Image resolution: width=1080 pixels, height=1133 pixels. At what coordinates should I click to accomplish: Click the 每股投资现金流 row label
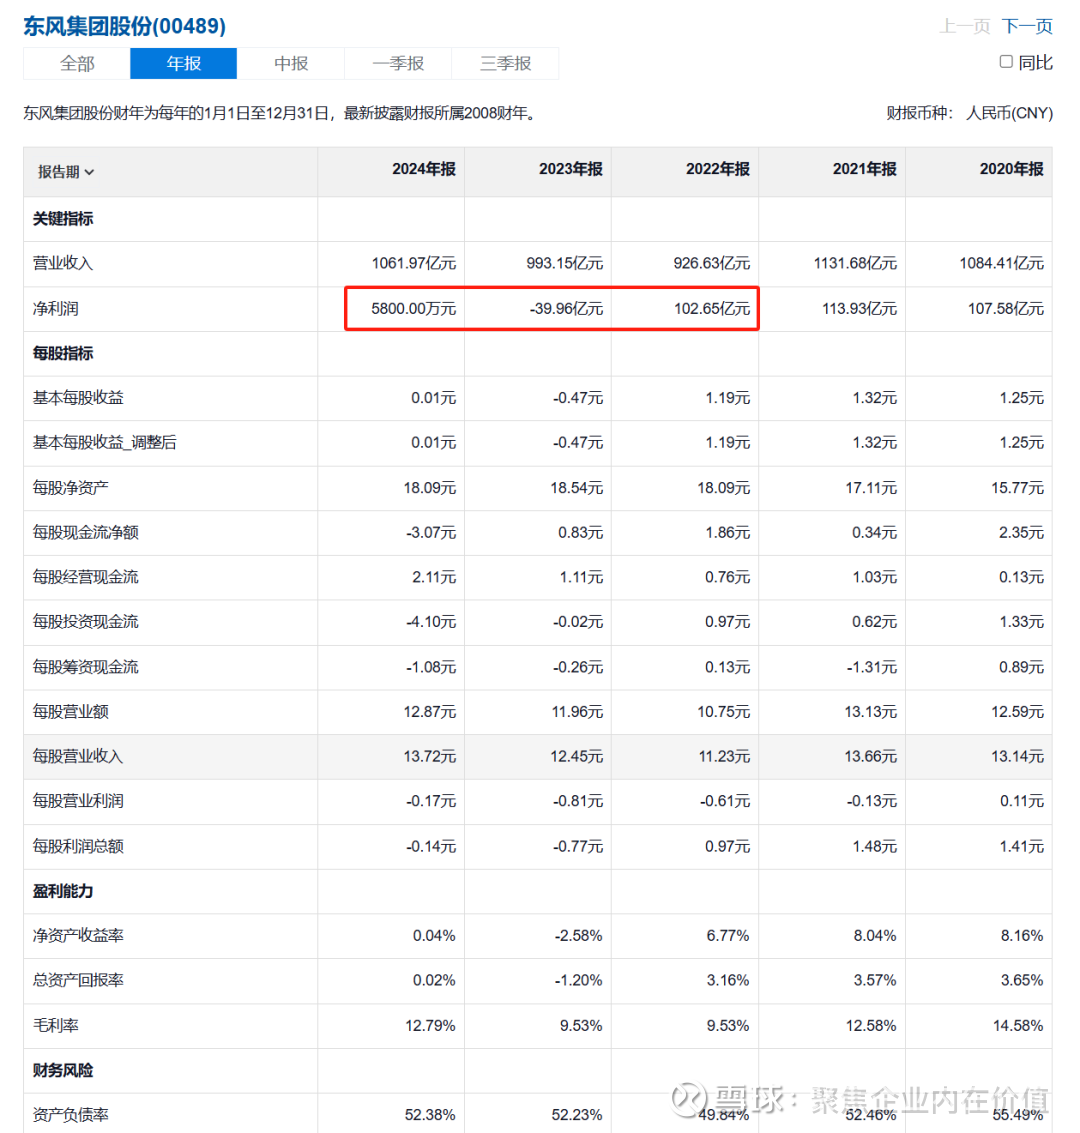tap(85, 621)
